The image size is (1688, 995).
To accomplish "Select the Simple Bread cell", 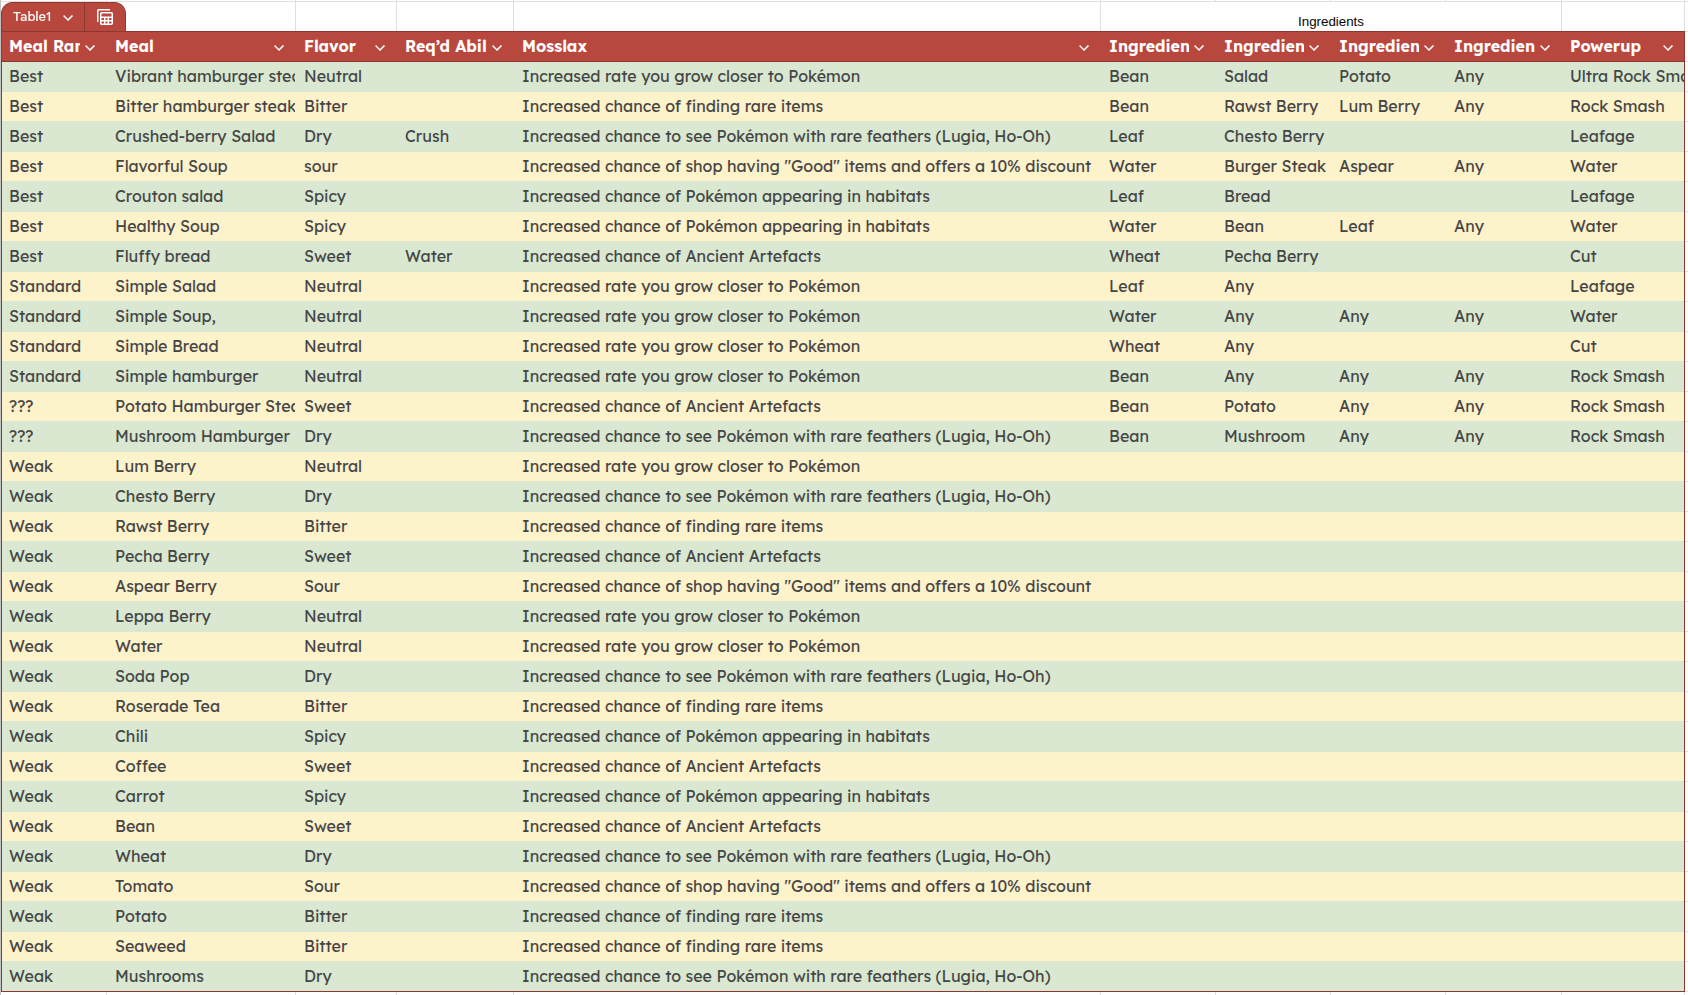I will click(x=201, y=346).
